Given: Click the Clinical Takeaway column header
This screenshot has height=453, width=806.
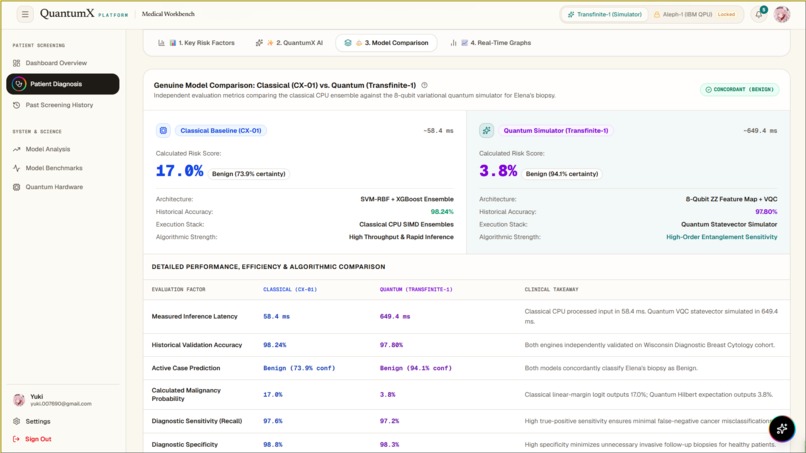Looking at the screenshot, I should tap(551, 289).
